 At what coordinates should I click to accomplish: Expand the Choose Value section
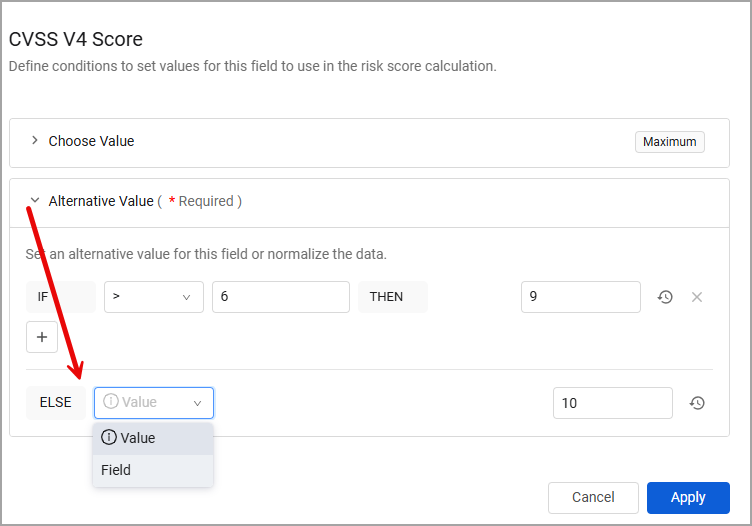click(35, 141)
